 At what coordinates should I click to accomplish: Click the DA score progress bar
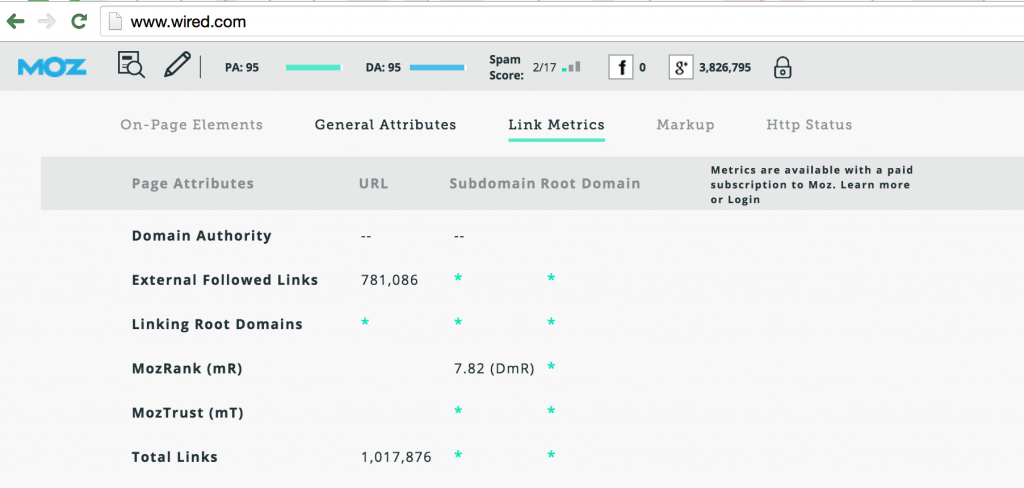click(437, 68)
